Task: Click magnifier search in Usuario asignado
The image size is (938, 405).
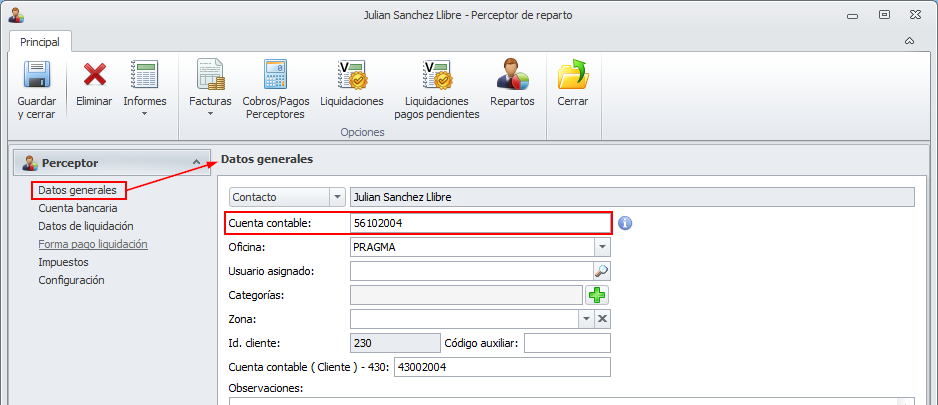Action: pos(601,271)
